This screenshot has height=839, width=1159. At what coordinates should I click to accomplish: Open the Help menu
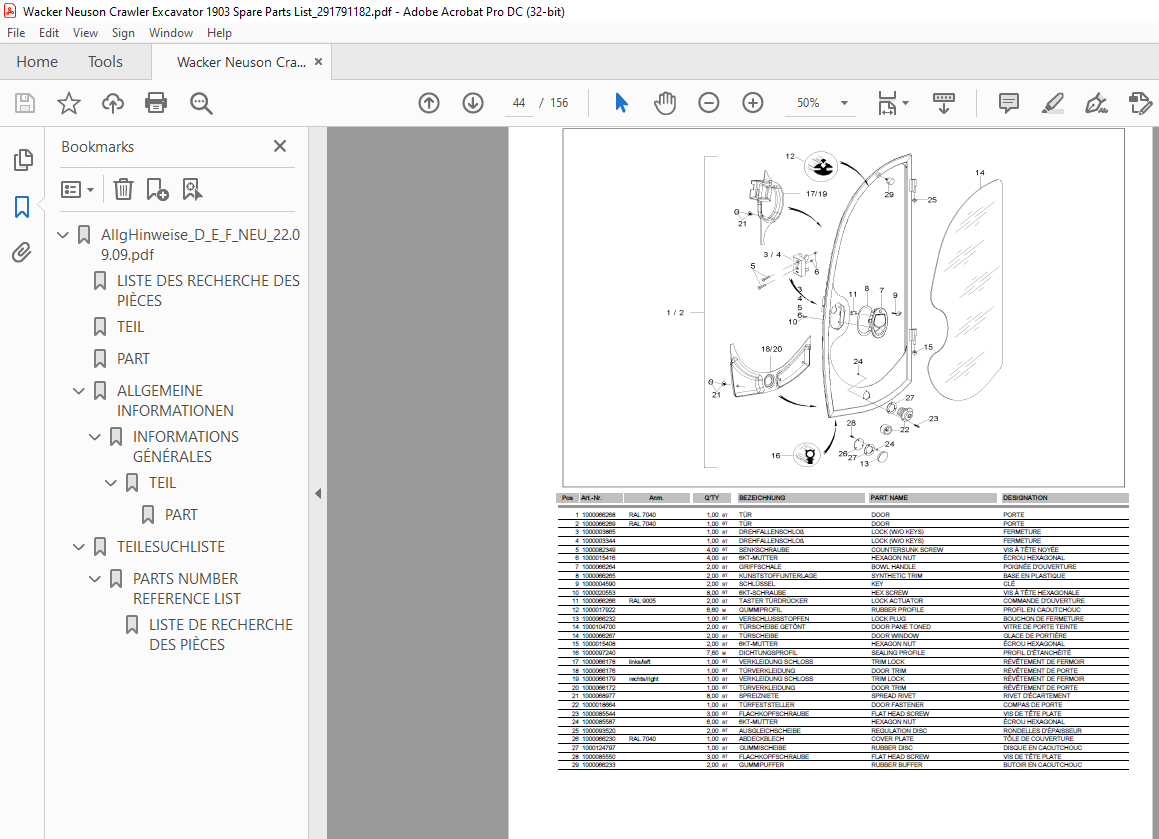click(x=219, y=33)
